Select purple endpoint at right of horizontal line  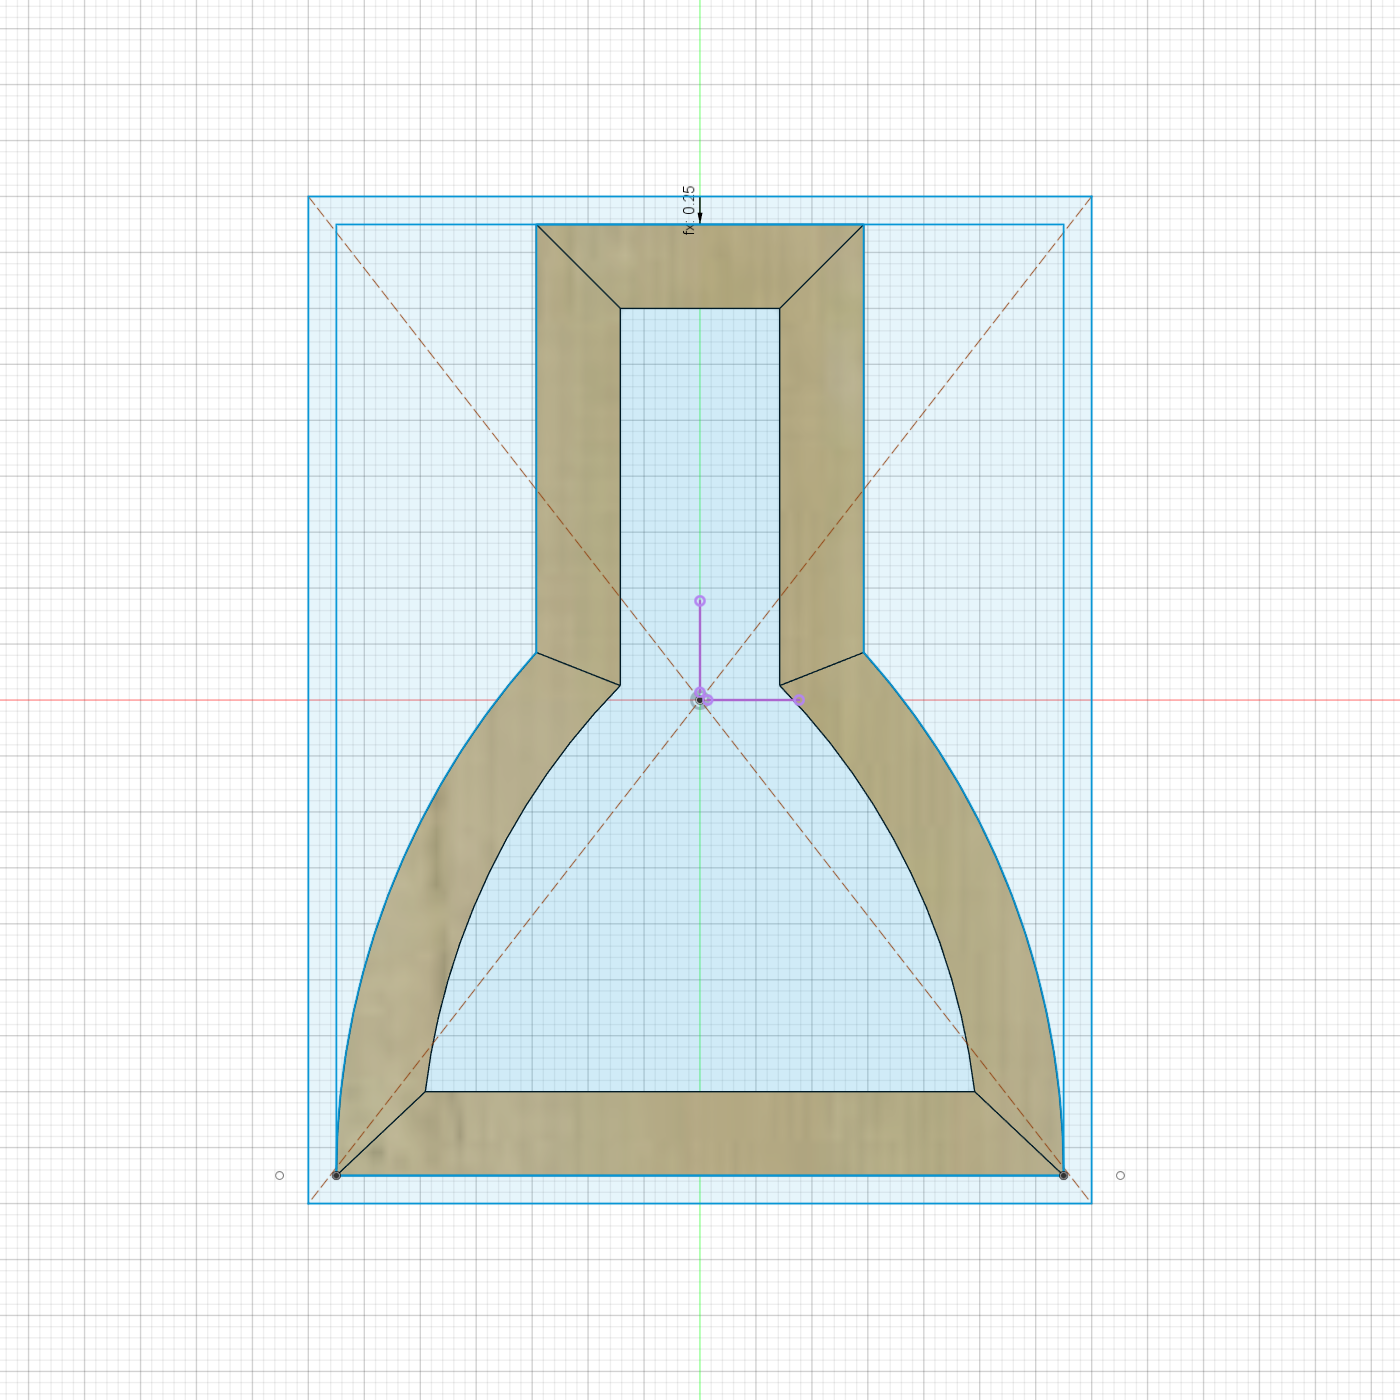(x=799, y=700)
